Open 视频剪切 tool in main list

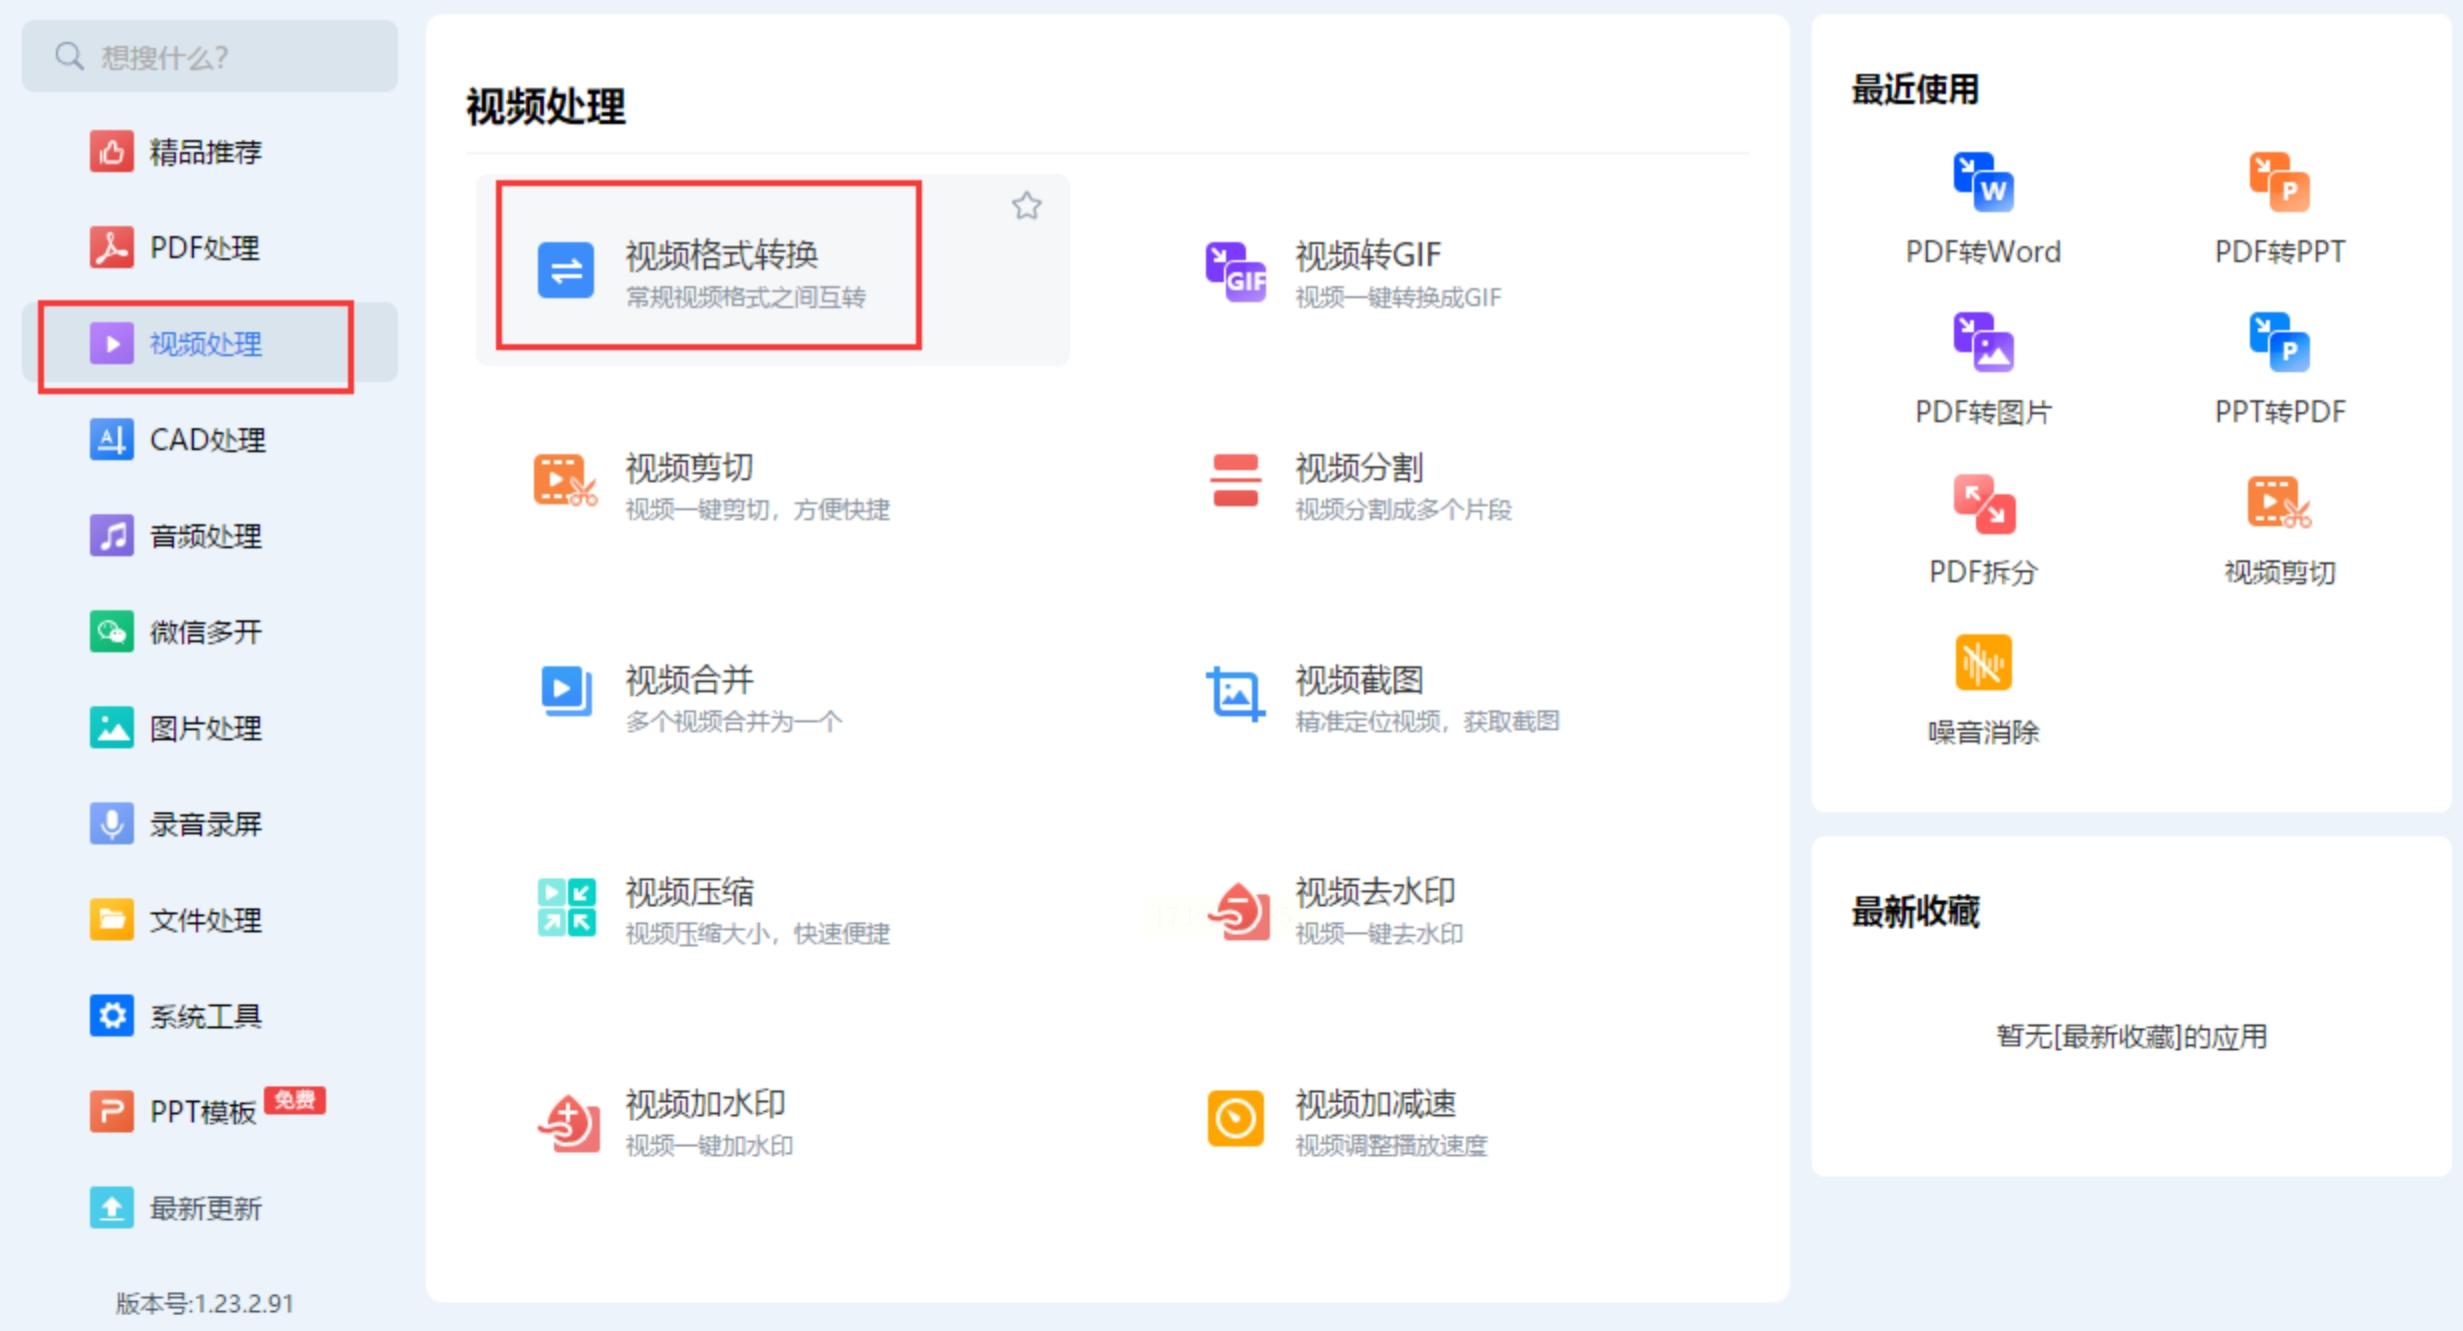pyautogui.click(x=772, y=484)
